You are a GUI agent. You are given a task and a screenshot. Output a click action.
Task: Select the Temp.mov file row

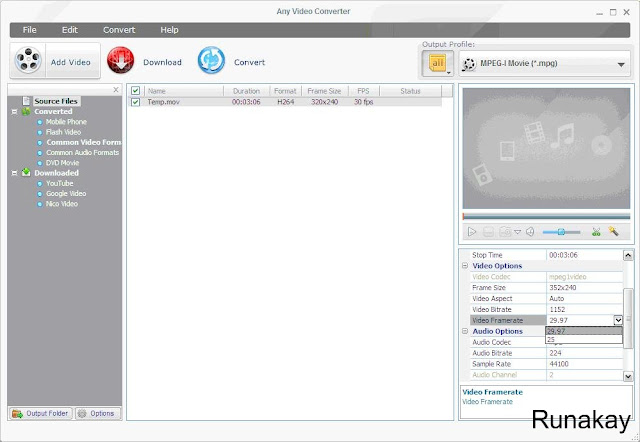coord(286,102)
